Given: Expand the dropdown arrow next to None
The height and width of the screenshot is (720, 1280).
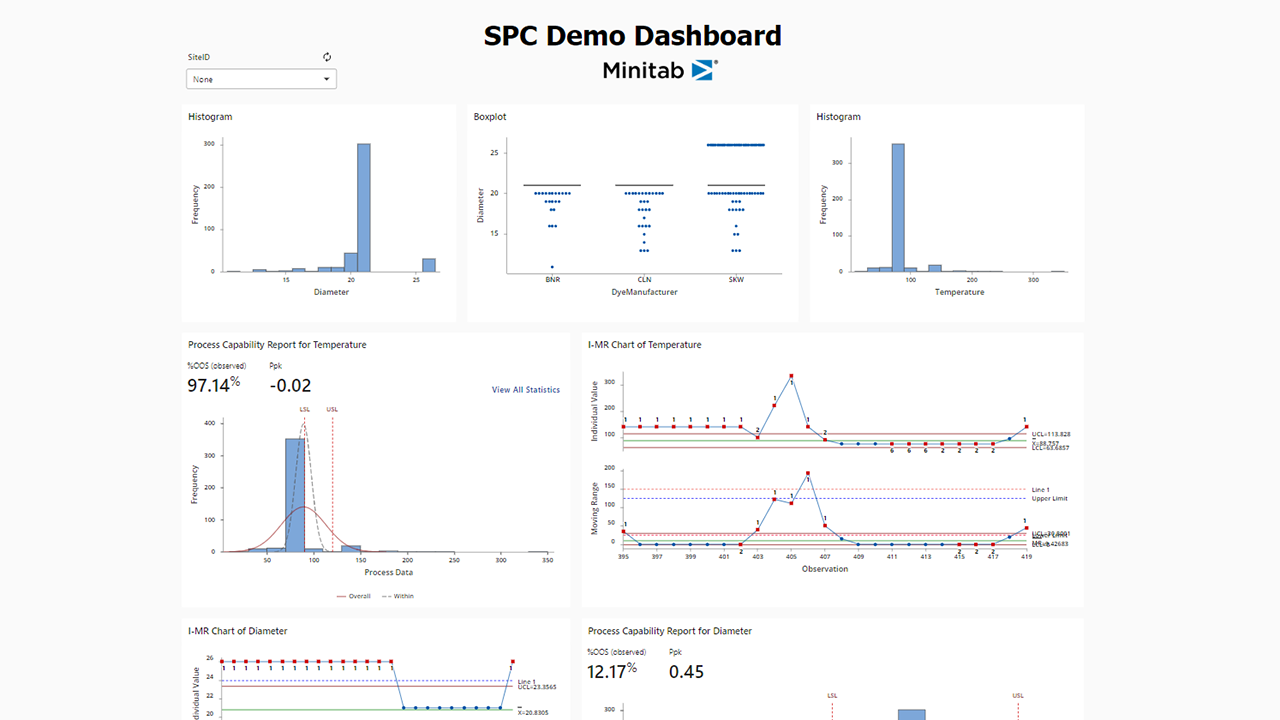Looking at the screenshot, I should [x=327, y=78].
